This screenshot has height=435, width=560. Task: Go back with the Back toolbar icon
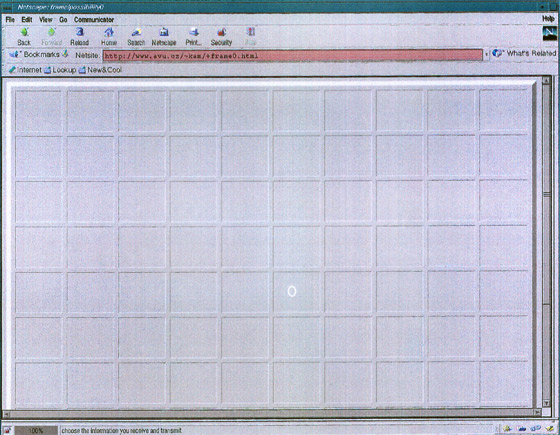click(24, 36)
